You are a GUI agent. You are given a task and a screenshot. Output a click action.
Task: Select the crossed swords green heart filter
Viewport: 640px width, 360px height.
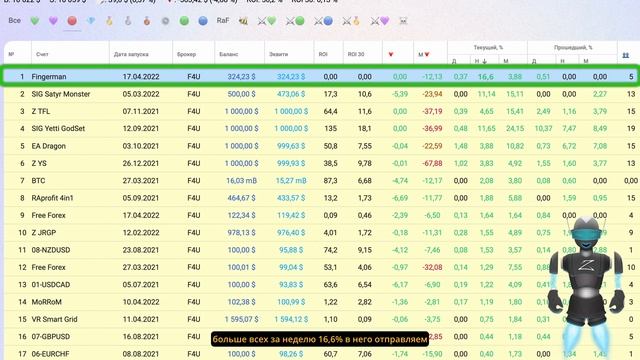(267, 21)
